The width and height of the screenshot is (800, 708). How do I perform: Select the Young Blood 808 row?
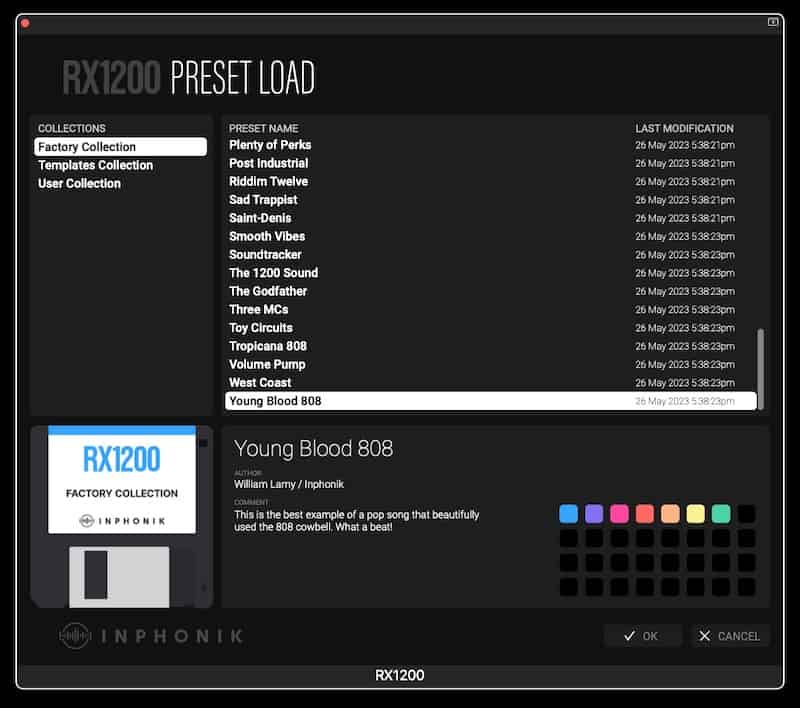pyautogui.click(x=491, y=401)
